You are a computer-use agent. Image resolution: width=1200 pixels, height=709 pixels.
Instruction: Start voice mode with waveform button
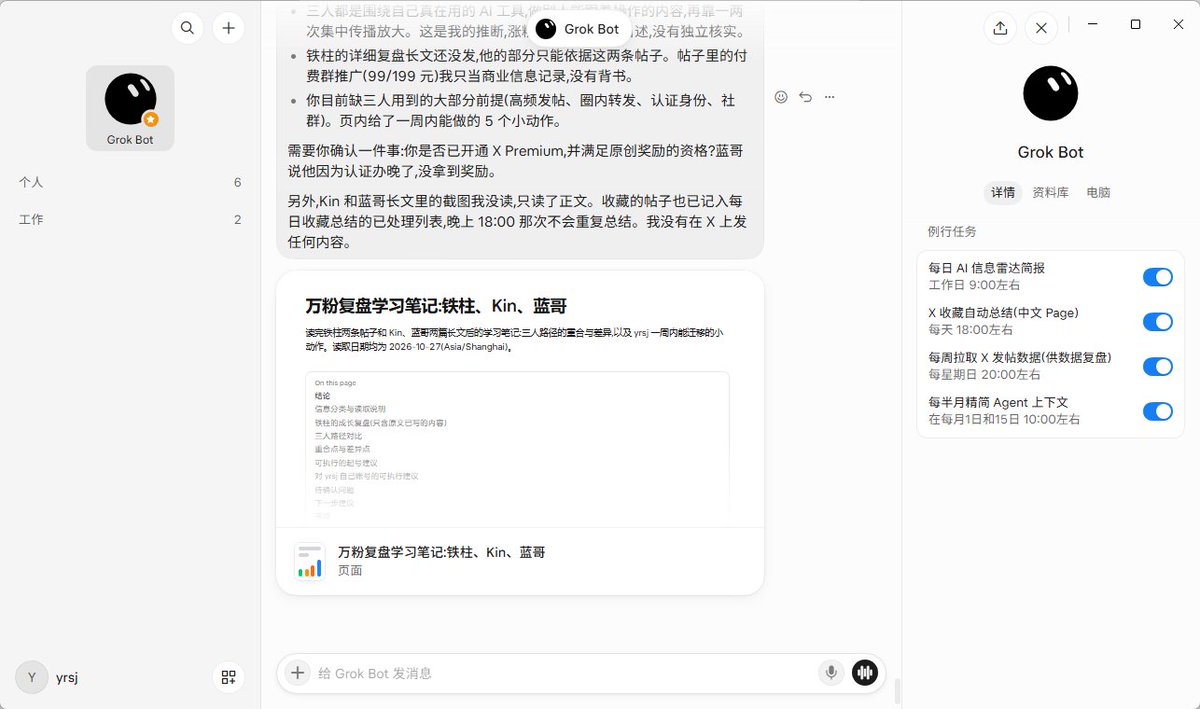pyautogui.click(x=865, y=673)
